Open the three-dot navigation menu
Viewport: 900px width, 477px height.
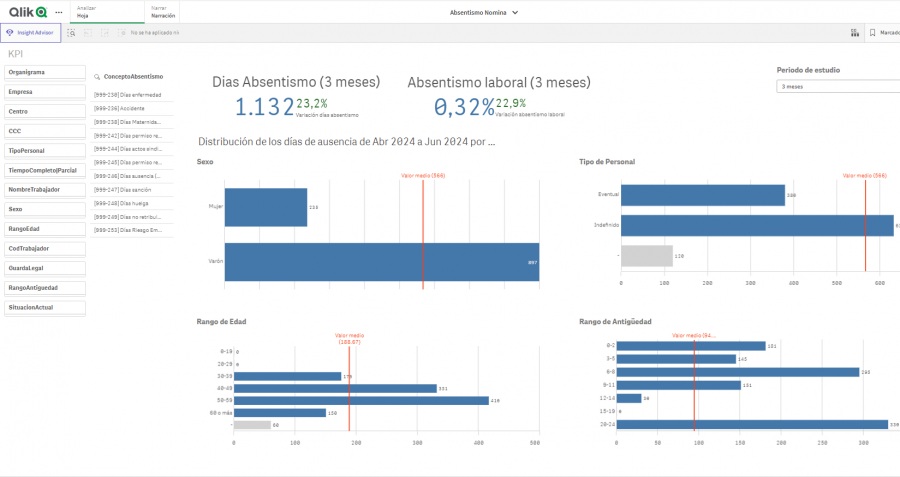coord(58,12)
